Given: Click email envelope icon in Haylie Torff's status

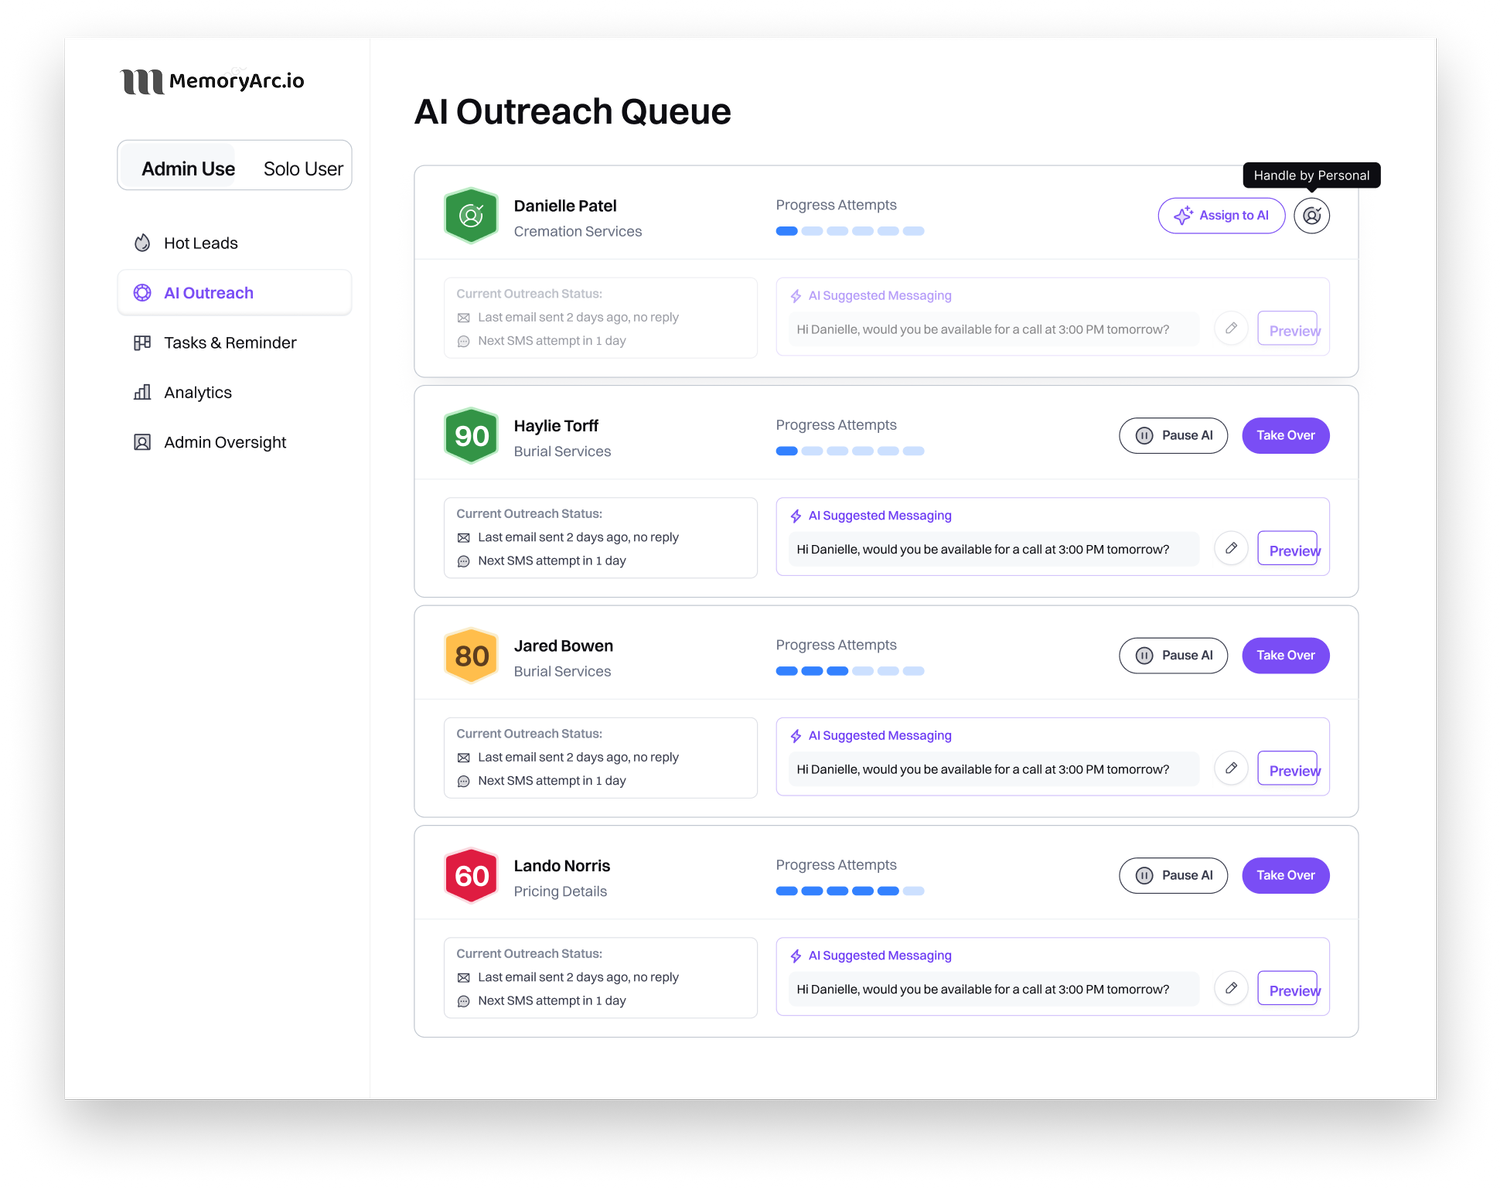Looking at the screenshot, I should pyautogui.click(x=463, y=538).
